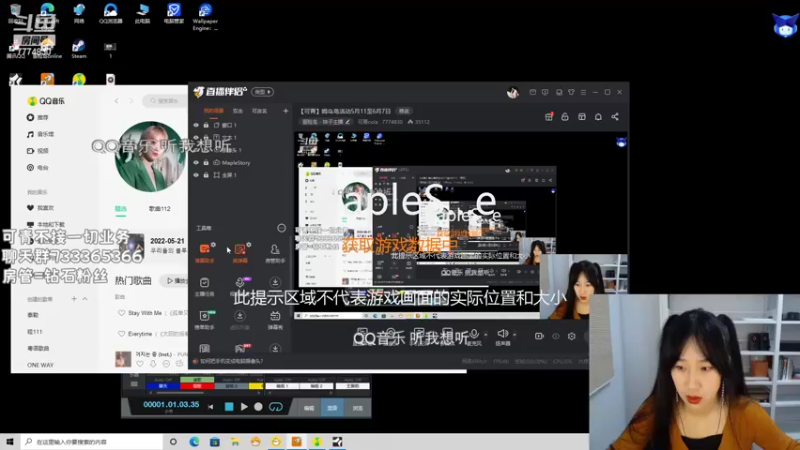
Task: Add a new scene with plus icon
Action: [285, 111]
